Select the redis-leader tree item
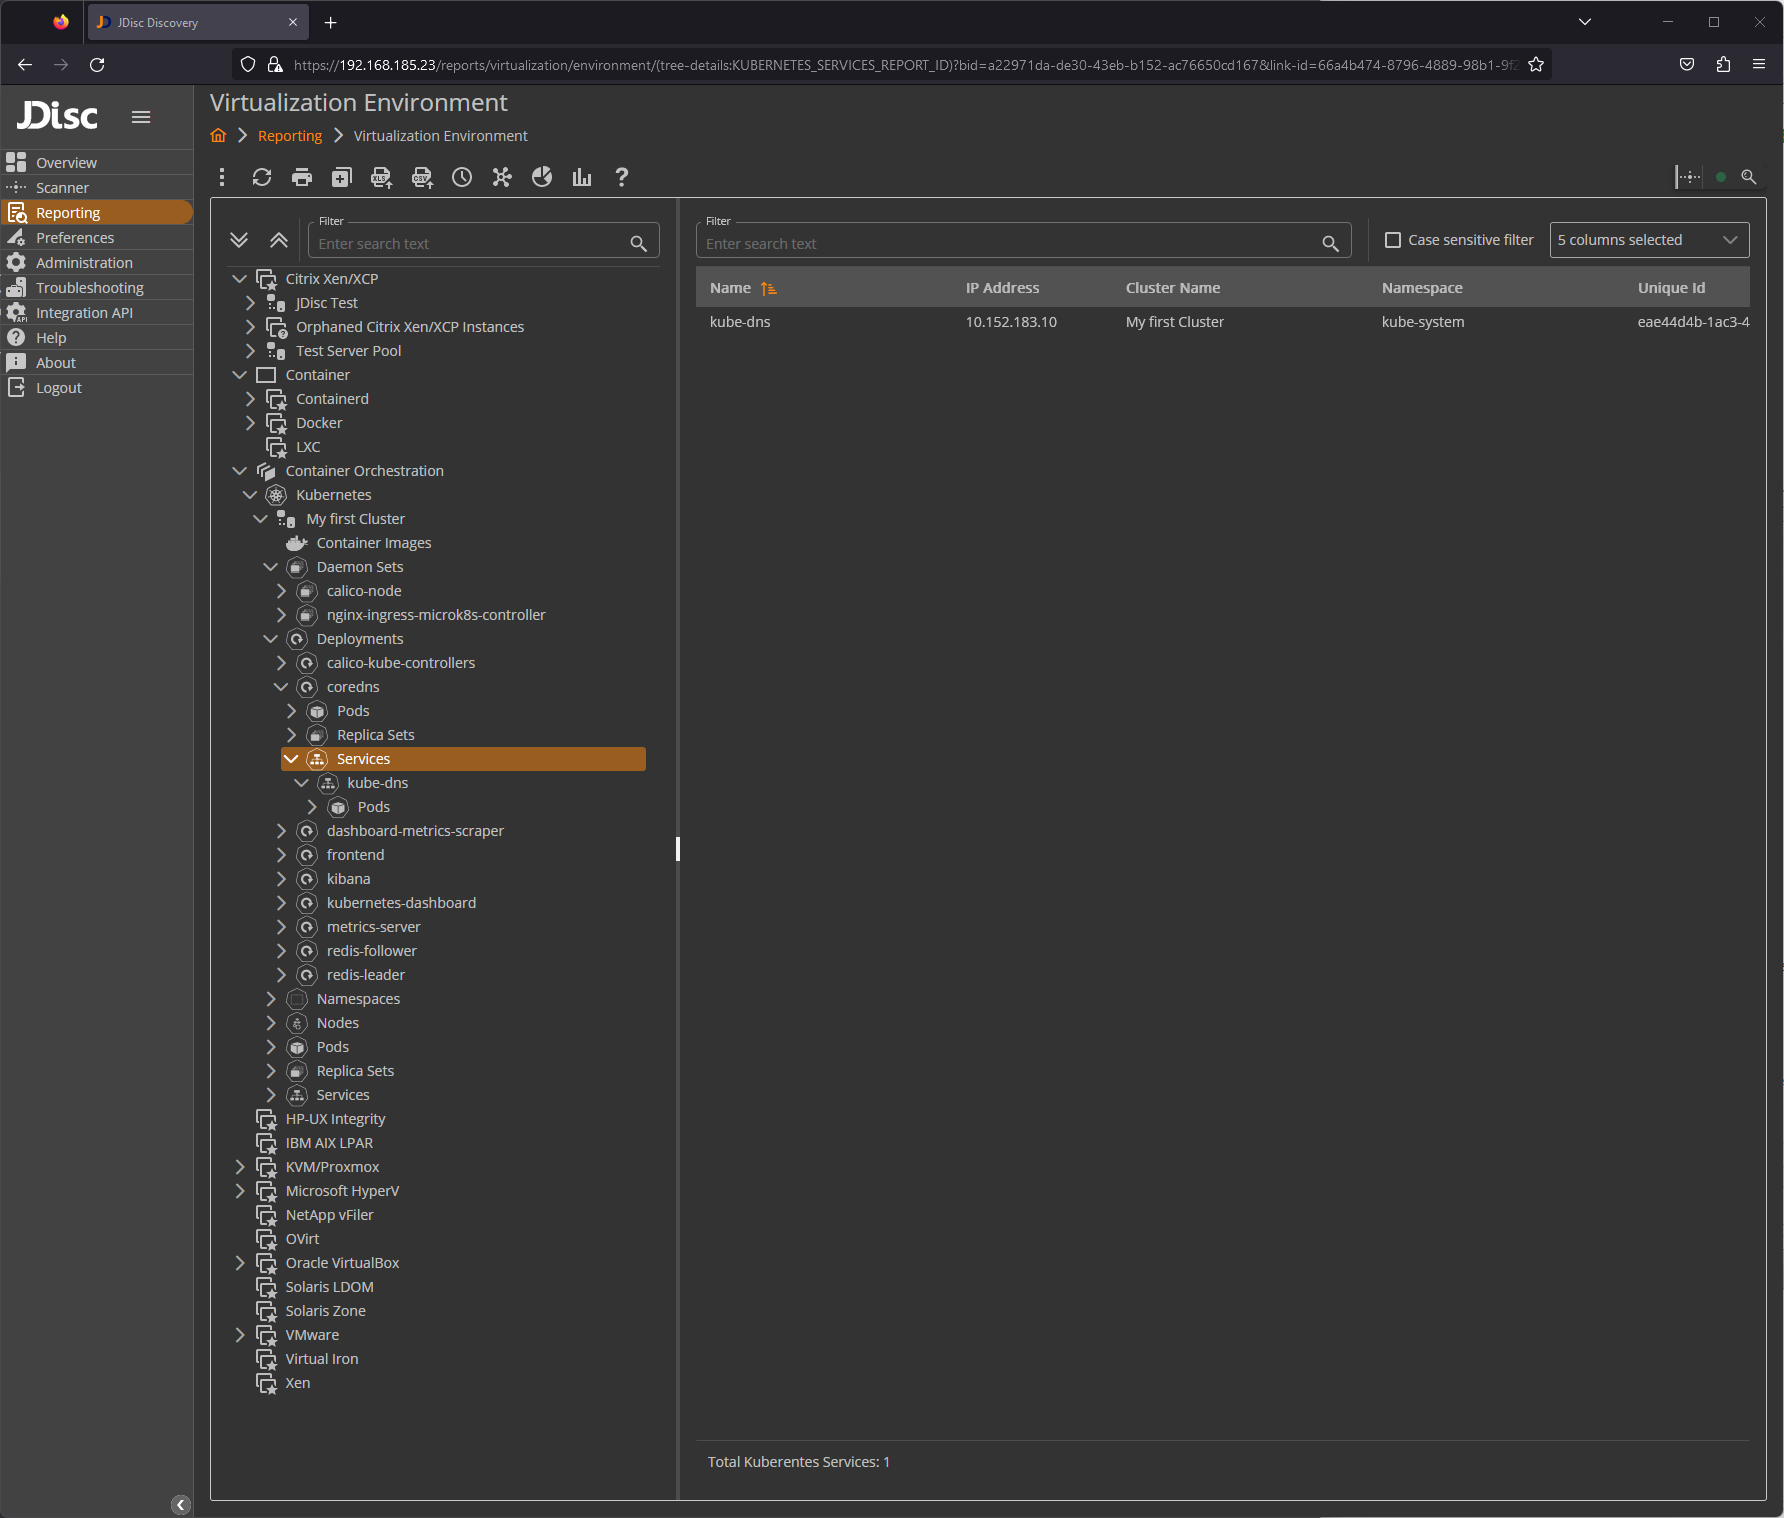Viewport: 1784px width, 1518px height. point(366,975)
